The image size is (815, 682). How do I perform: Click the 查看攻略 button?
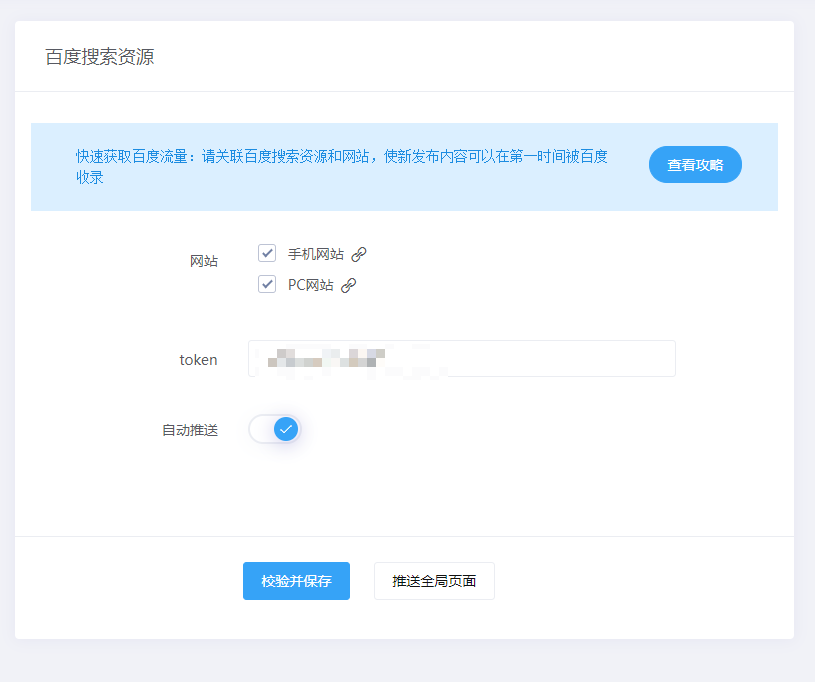(x=695, y=165)
